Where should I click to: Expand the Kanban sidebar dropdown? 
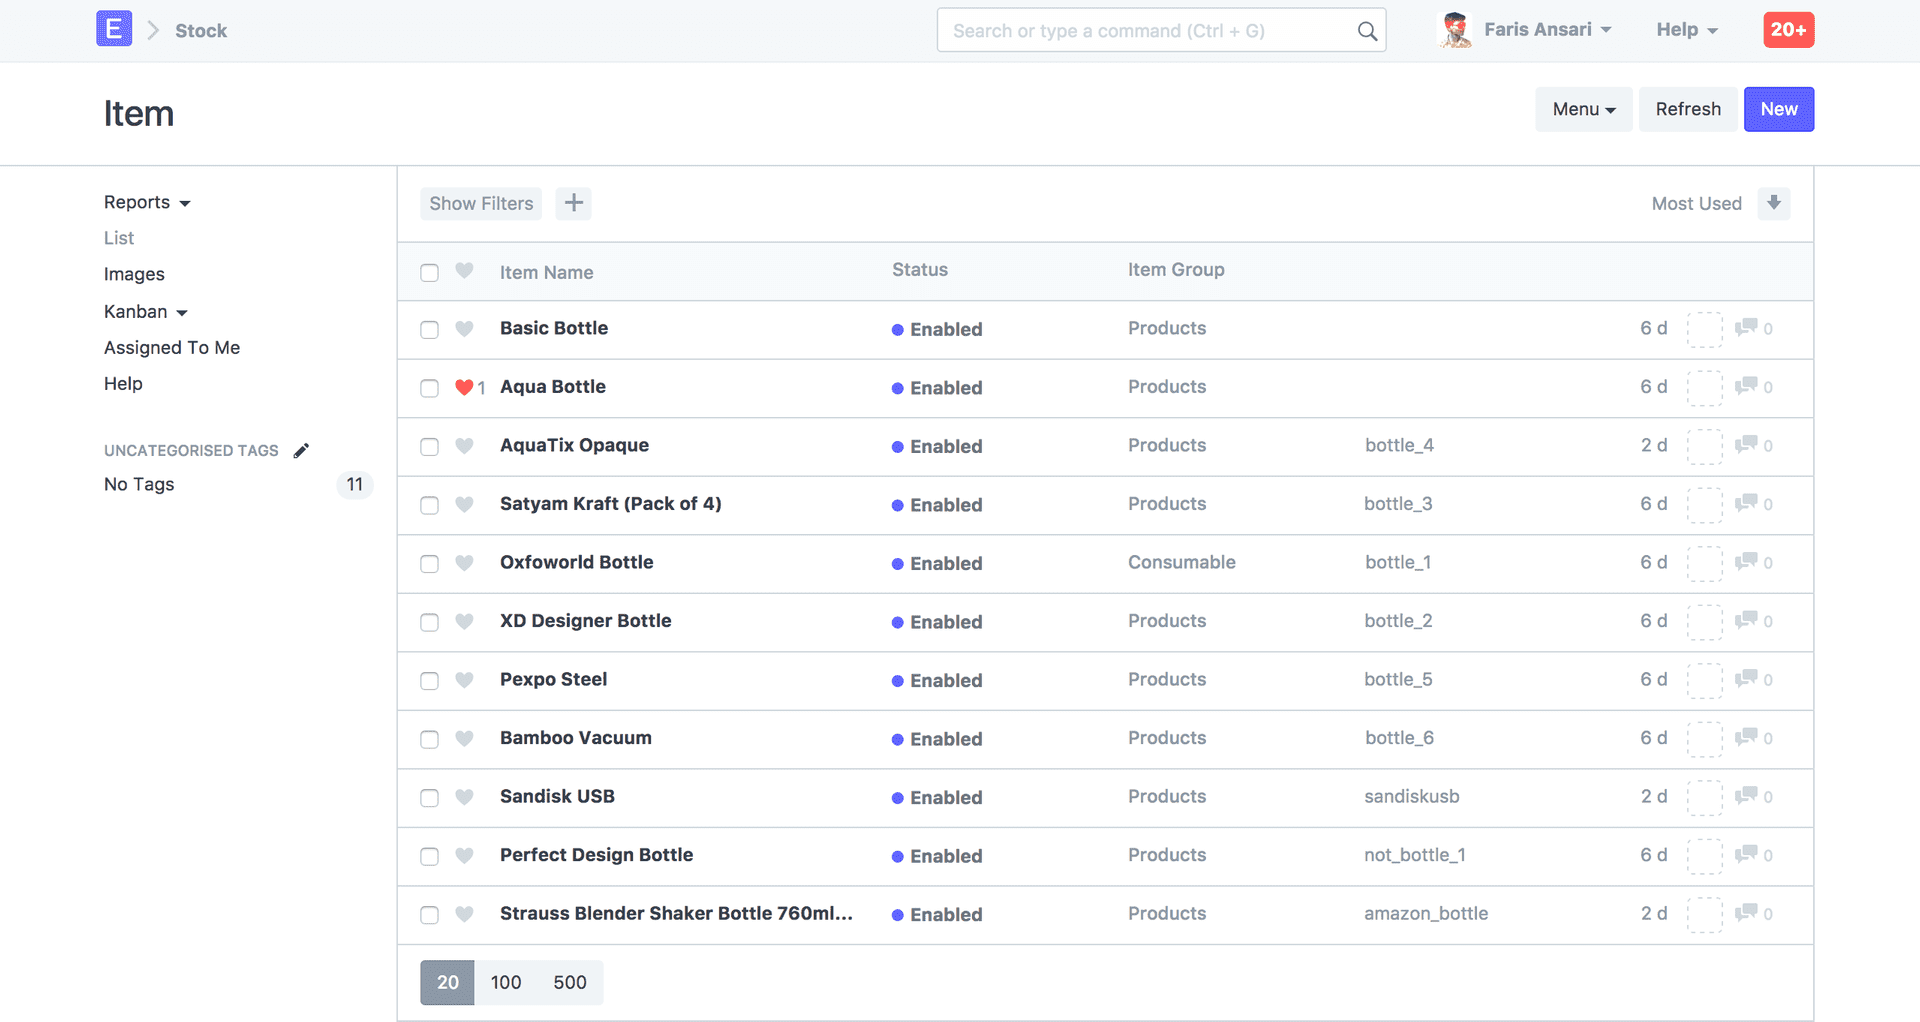pyautogui.click(x=146, y=311)
